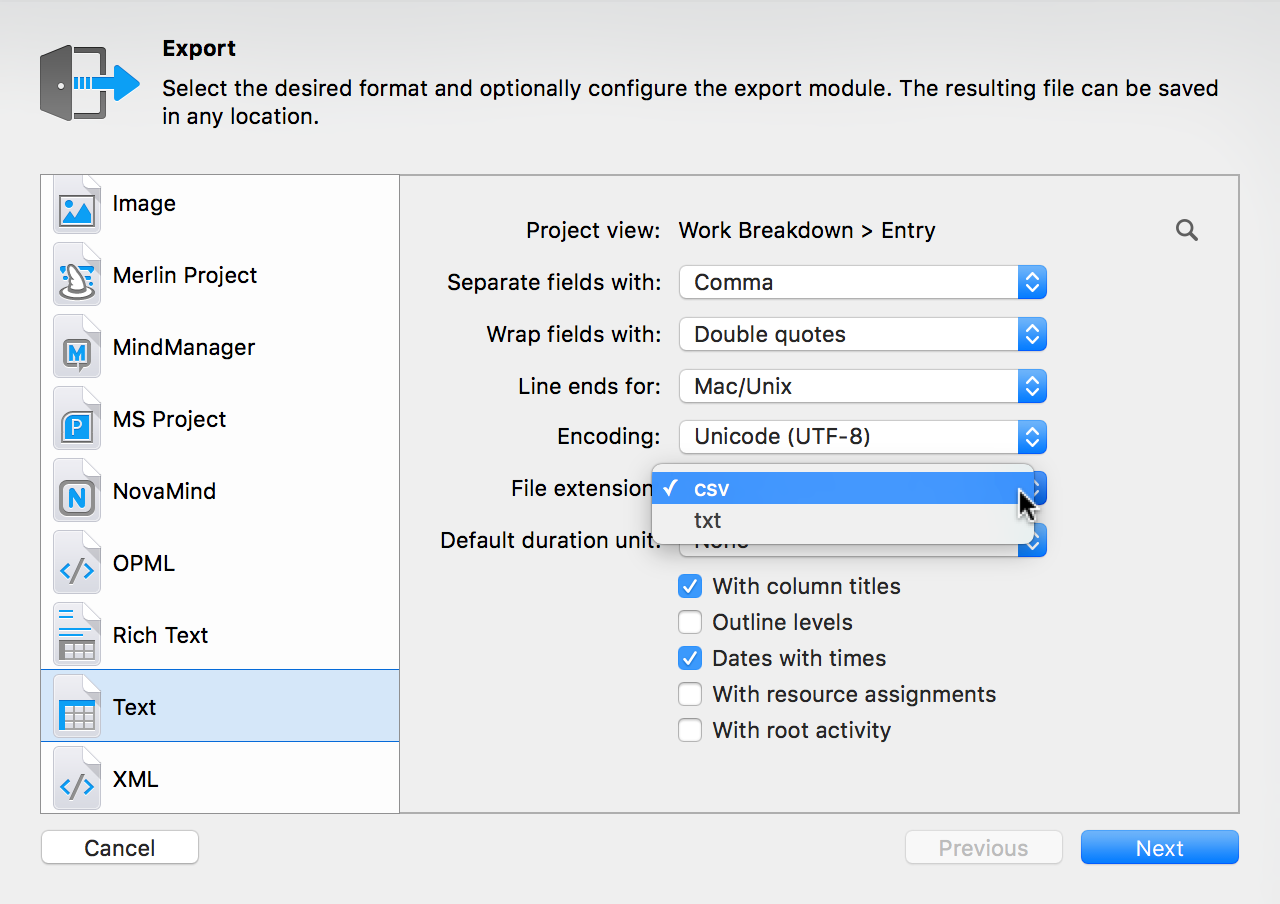Image resolution: width=1280 pixels, height=904 pixels.
Task: Uncheck With column titles
Action: click(x=690, y=586)
